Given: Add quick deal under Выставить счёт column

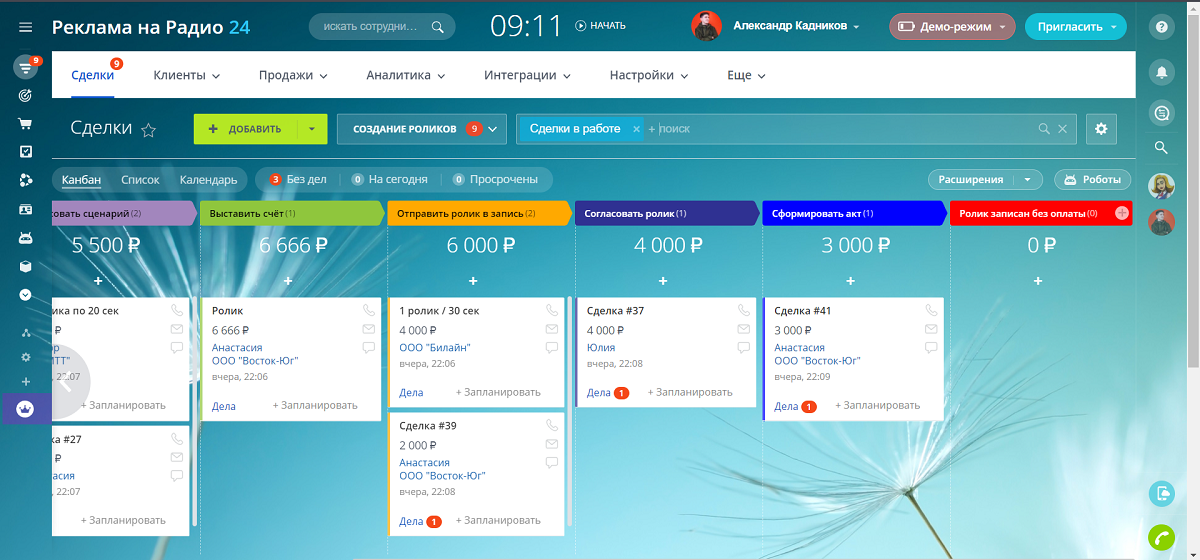Looking at the screenshot, I should [288, 281].
